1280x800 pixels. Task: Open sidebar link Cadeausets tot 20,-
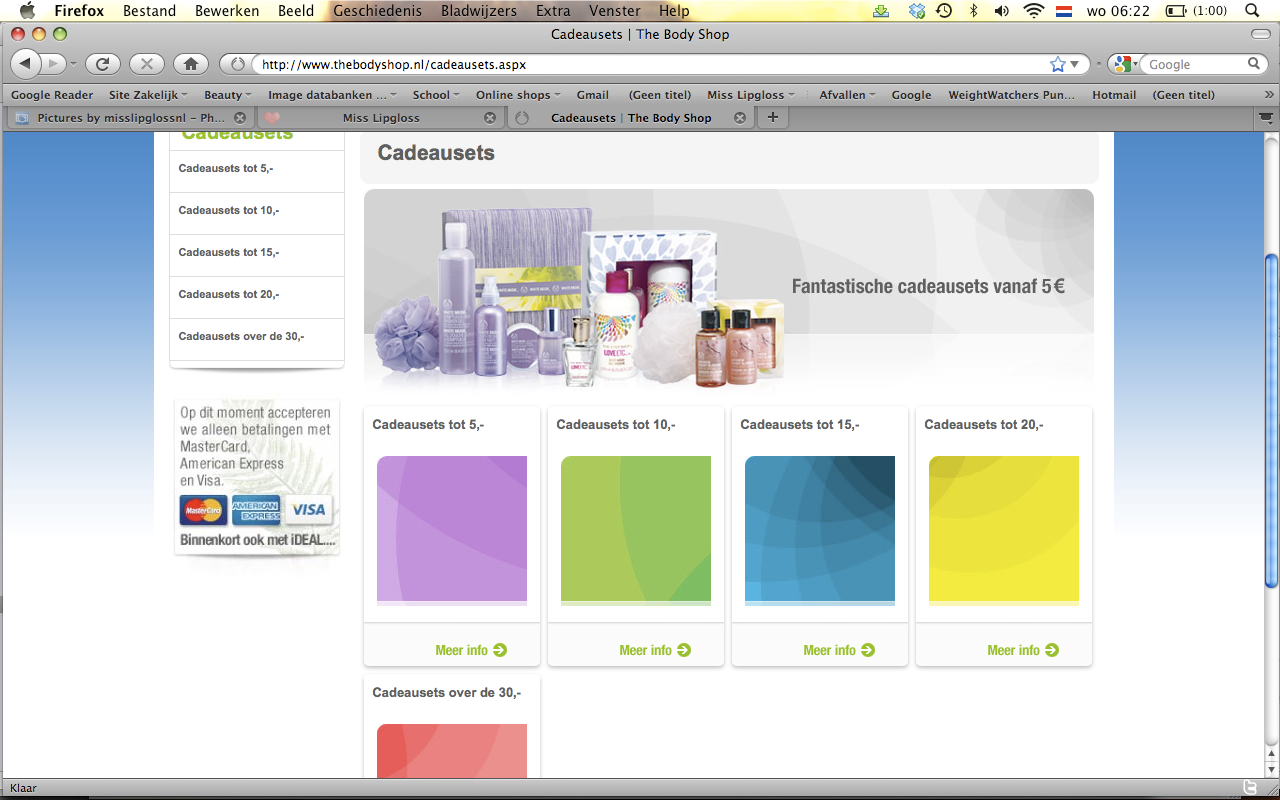(229, 294)
